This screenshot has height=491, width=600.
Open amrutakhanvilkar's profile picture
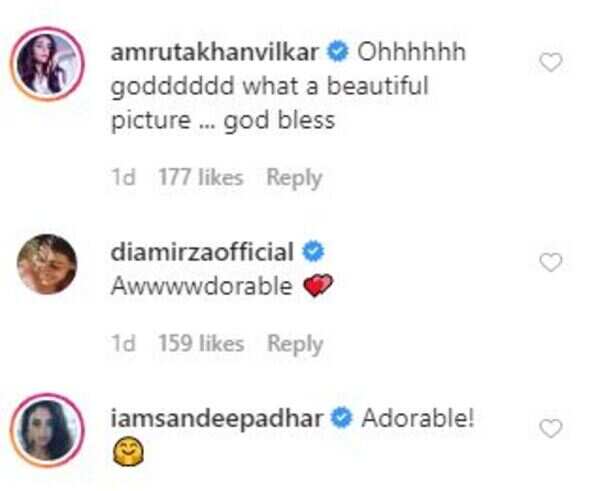[x=46, y=62]
